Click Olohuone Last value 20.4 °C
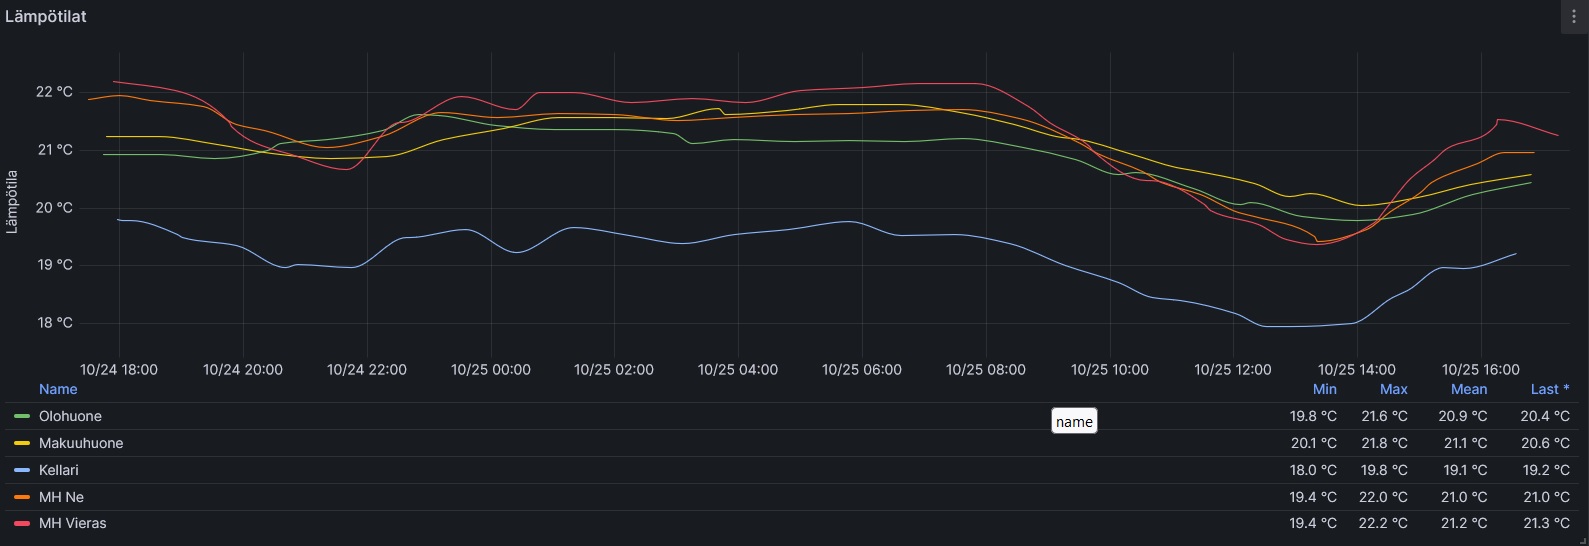Screen dimensions: 1589x546 pos(1545,416)
